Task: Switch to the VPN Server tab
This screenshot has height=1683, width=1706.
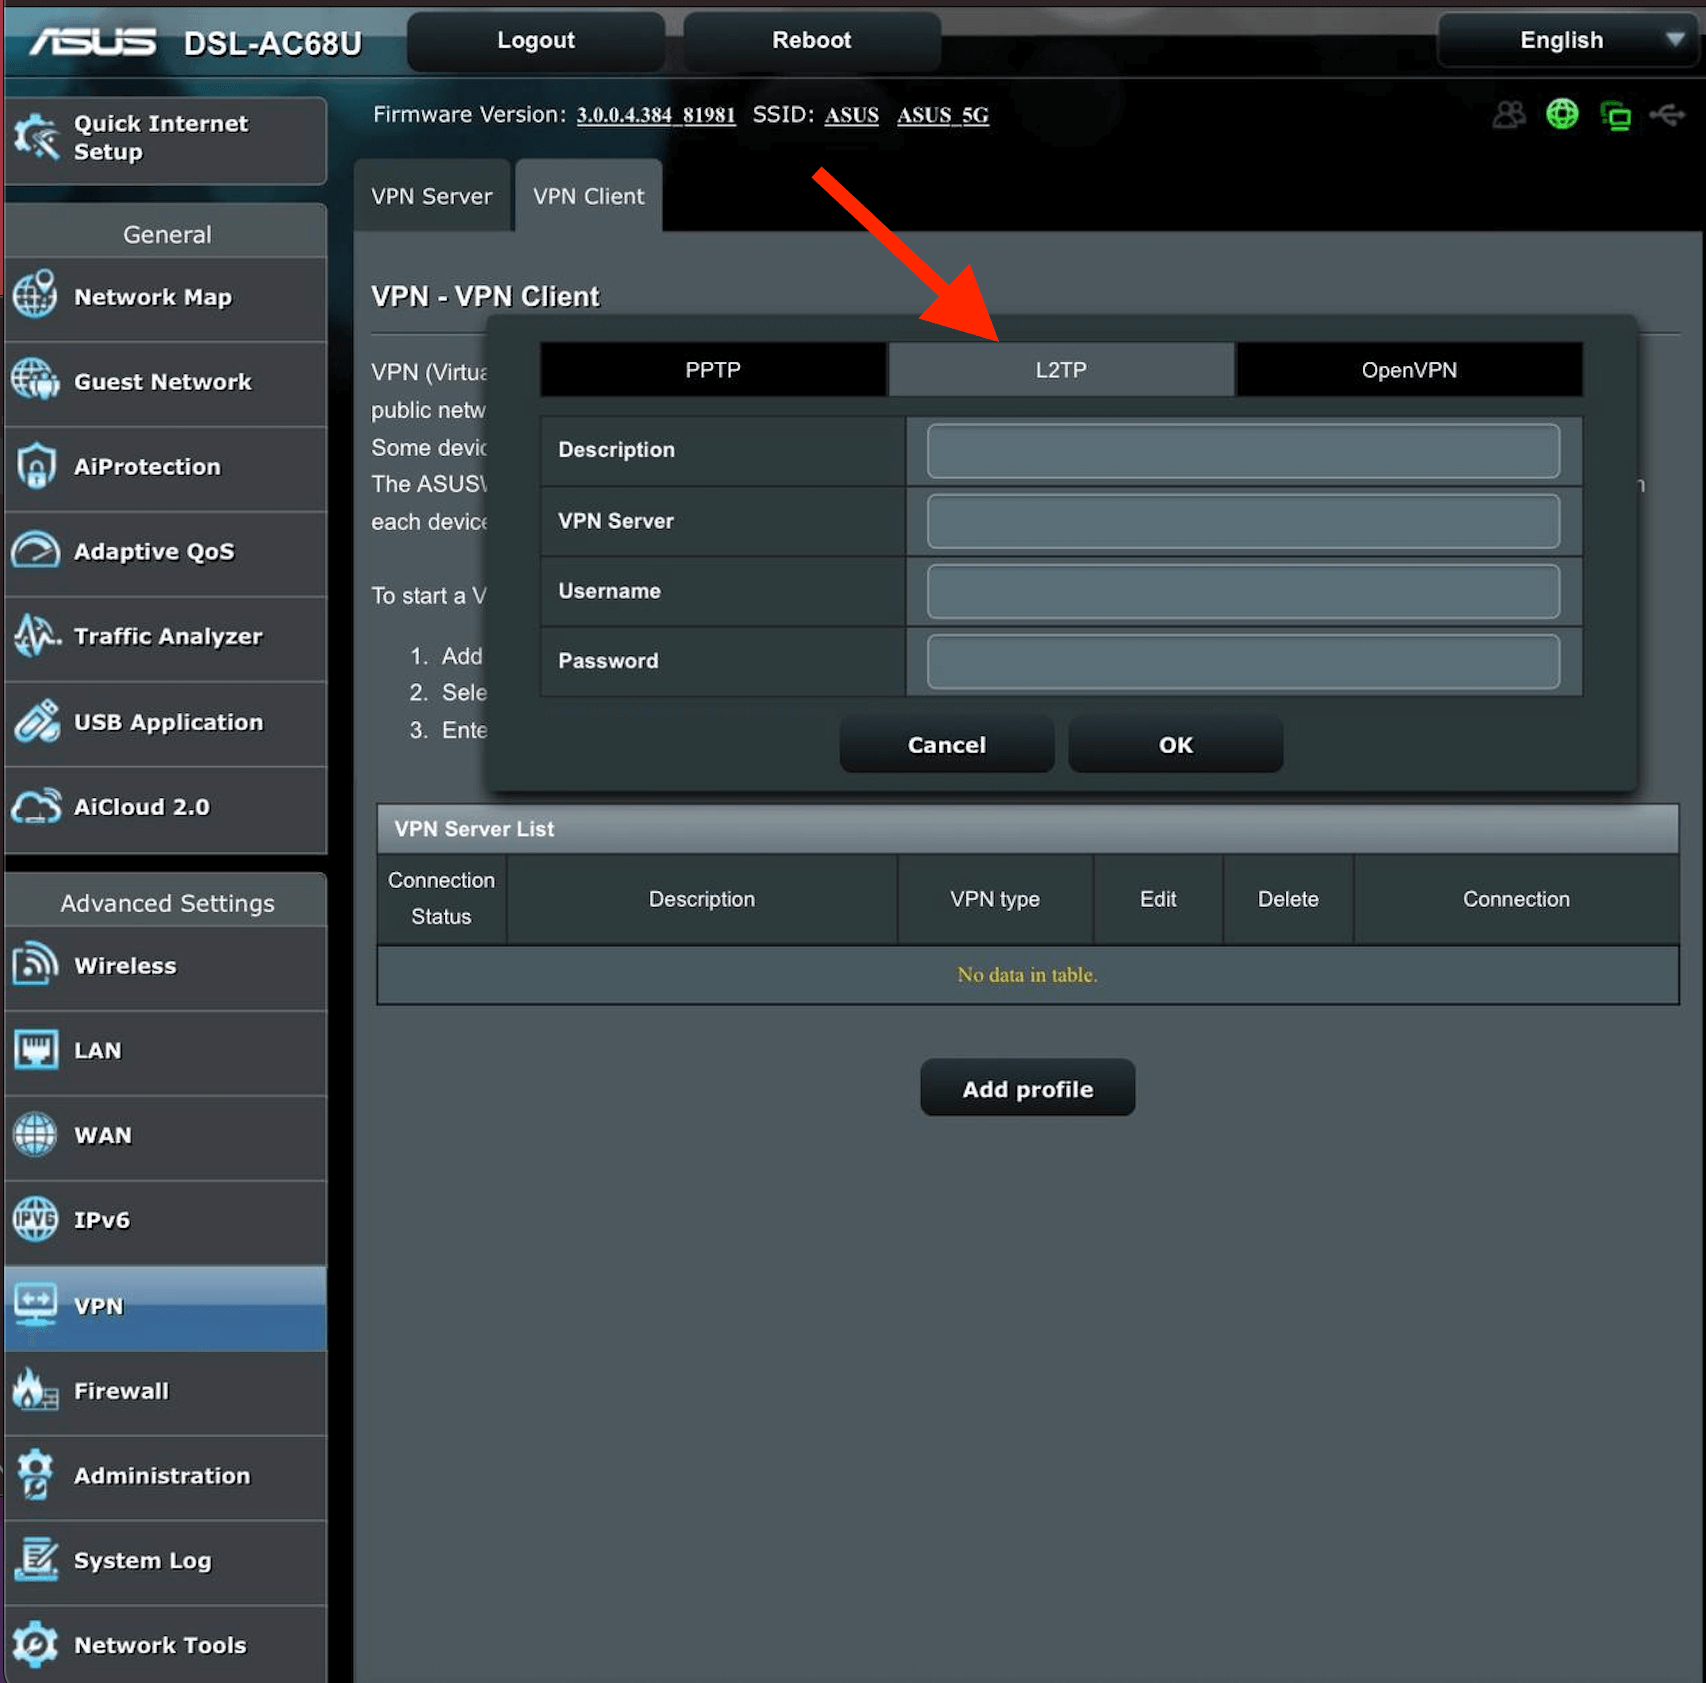Action: [431, 196]
